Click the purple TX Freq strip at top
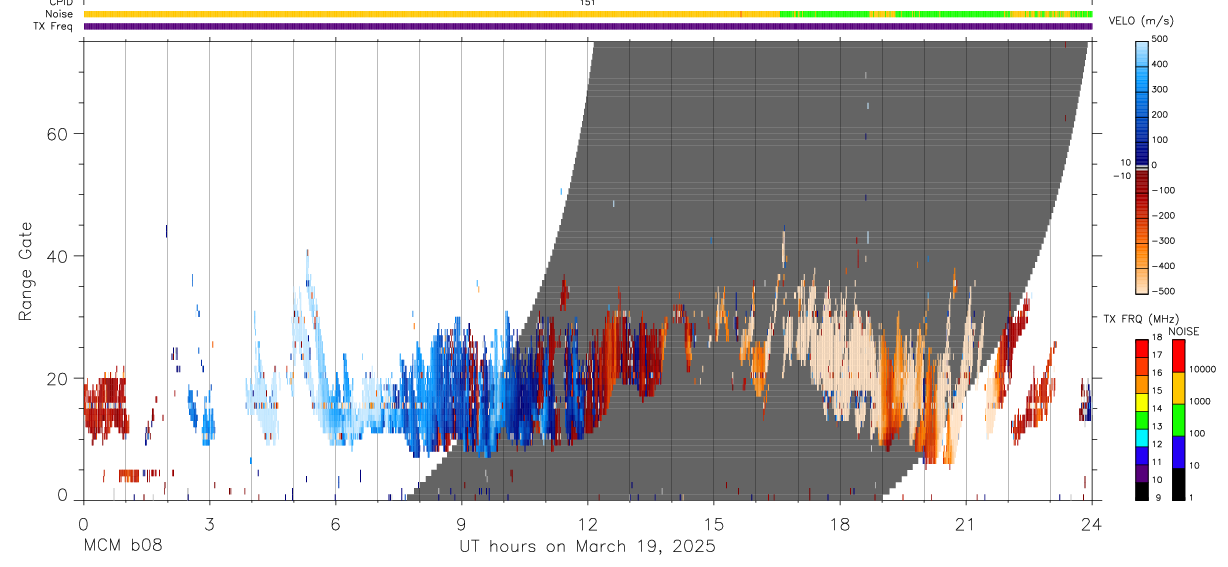The height and width of the screenshot is (567, 1228). pos(588,26)
